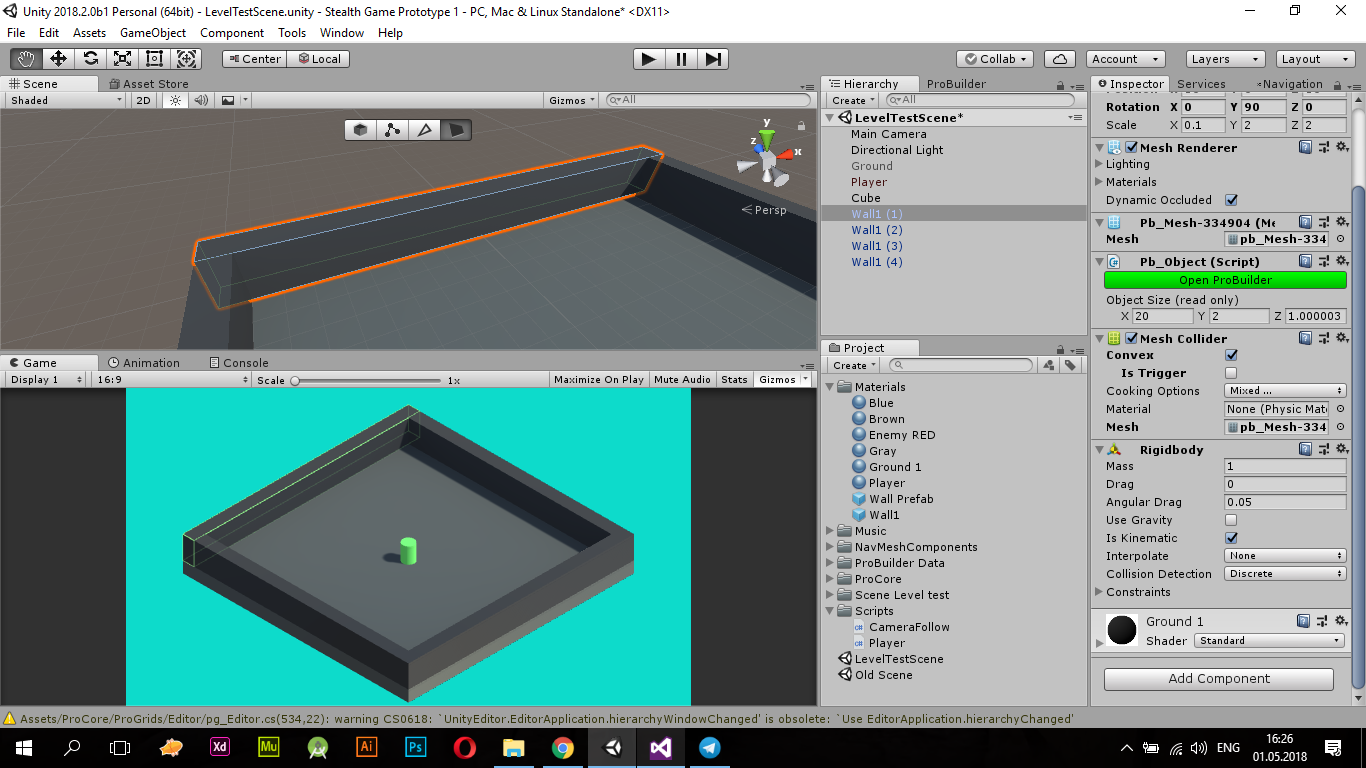Open the Component menu
The width and height of the screenshot is (1366, 768).
point(232,33)
